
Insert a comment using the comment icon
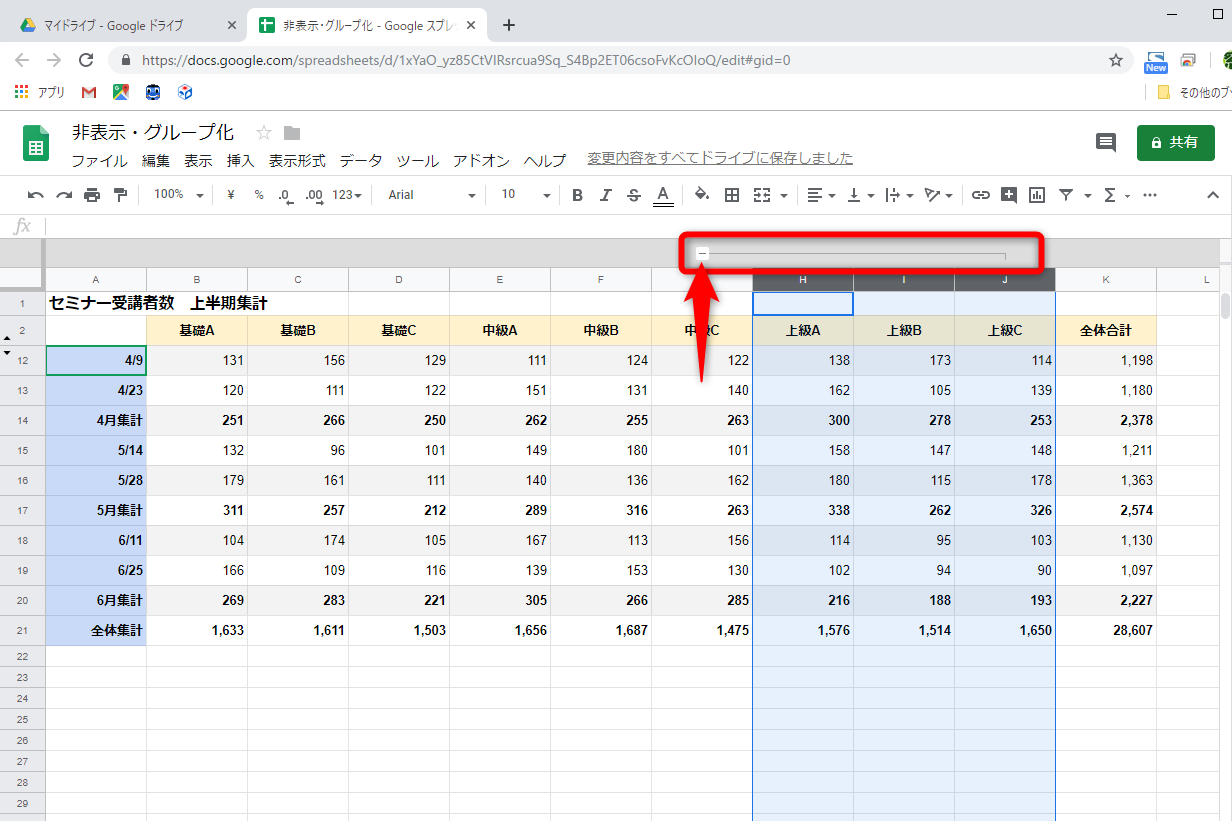1009,194
